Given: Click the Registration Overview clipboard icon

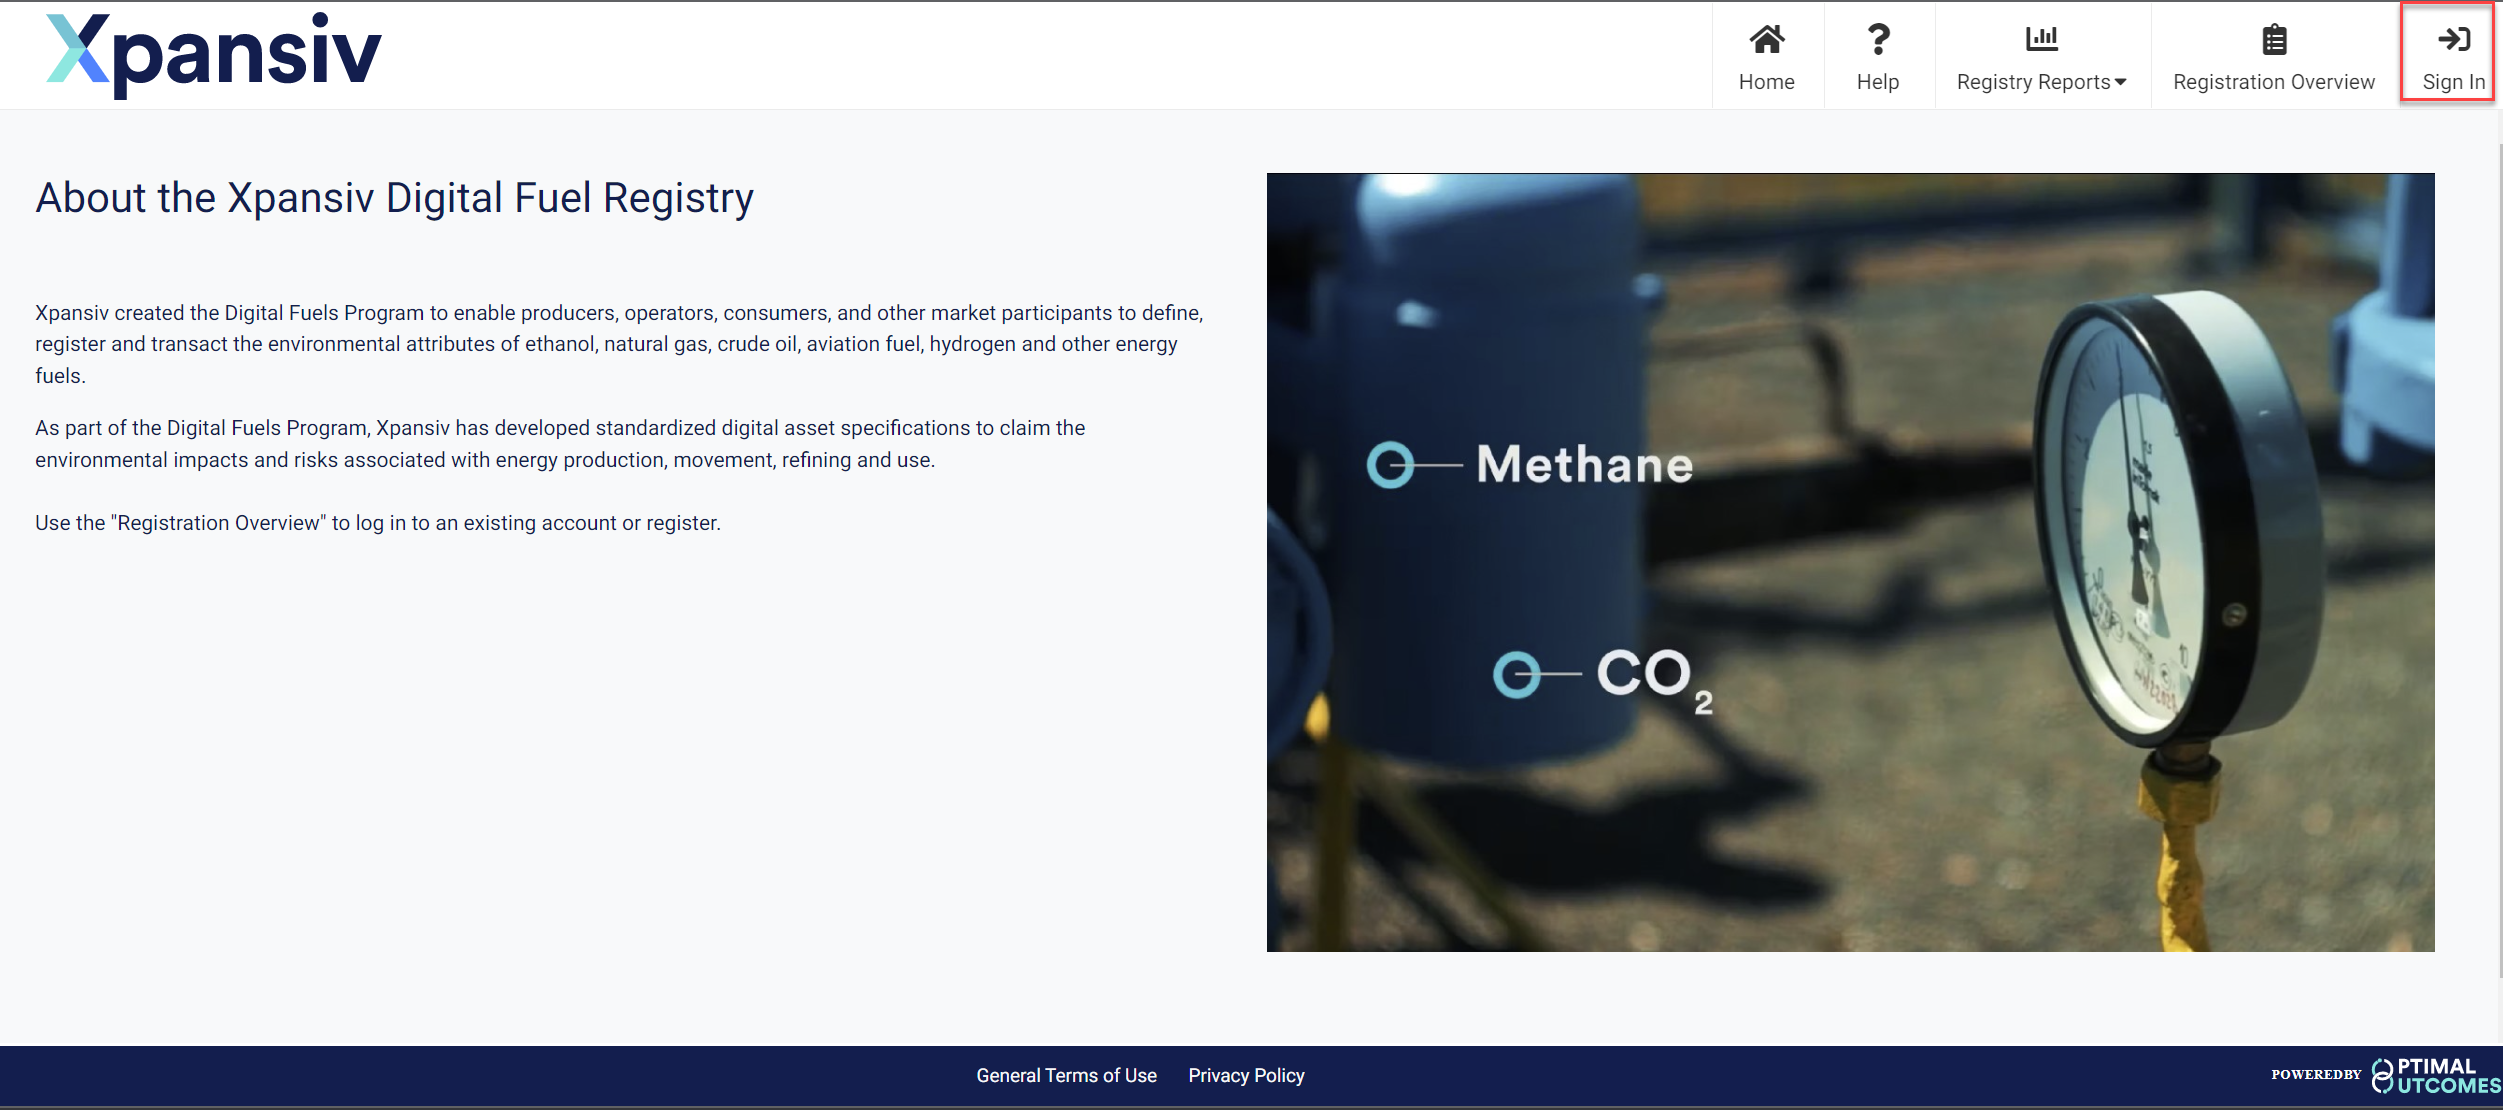Looking at the screenshot, I should 2274,40.
